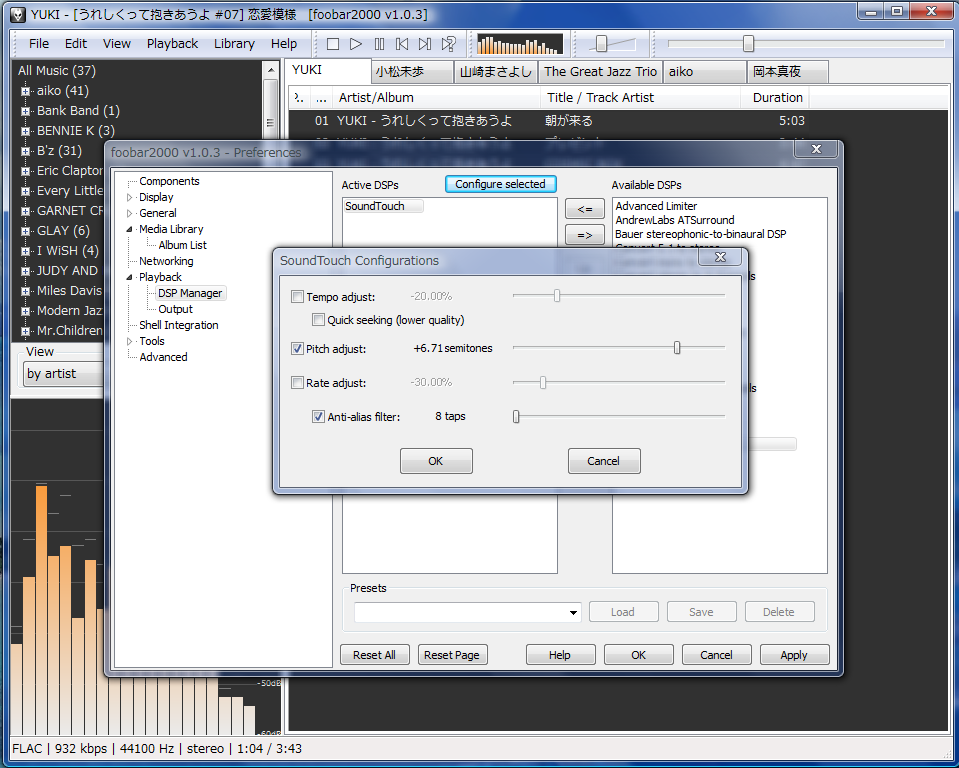Click the Pitch adjust slider handle
The width and height of the screenshot is (959, 768).
click(x=677, y=348)
